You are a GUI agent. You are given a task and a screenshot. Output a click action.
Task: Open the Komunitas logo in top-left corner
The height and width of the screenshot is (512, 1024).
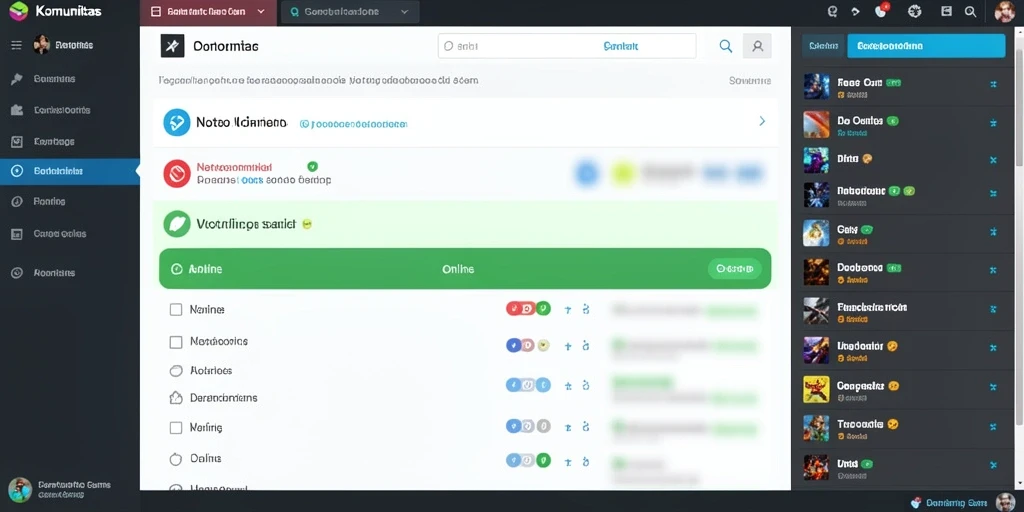[19, 10]
